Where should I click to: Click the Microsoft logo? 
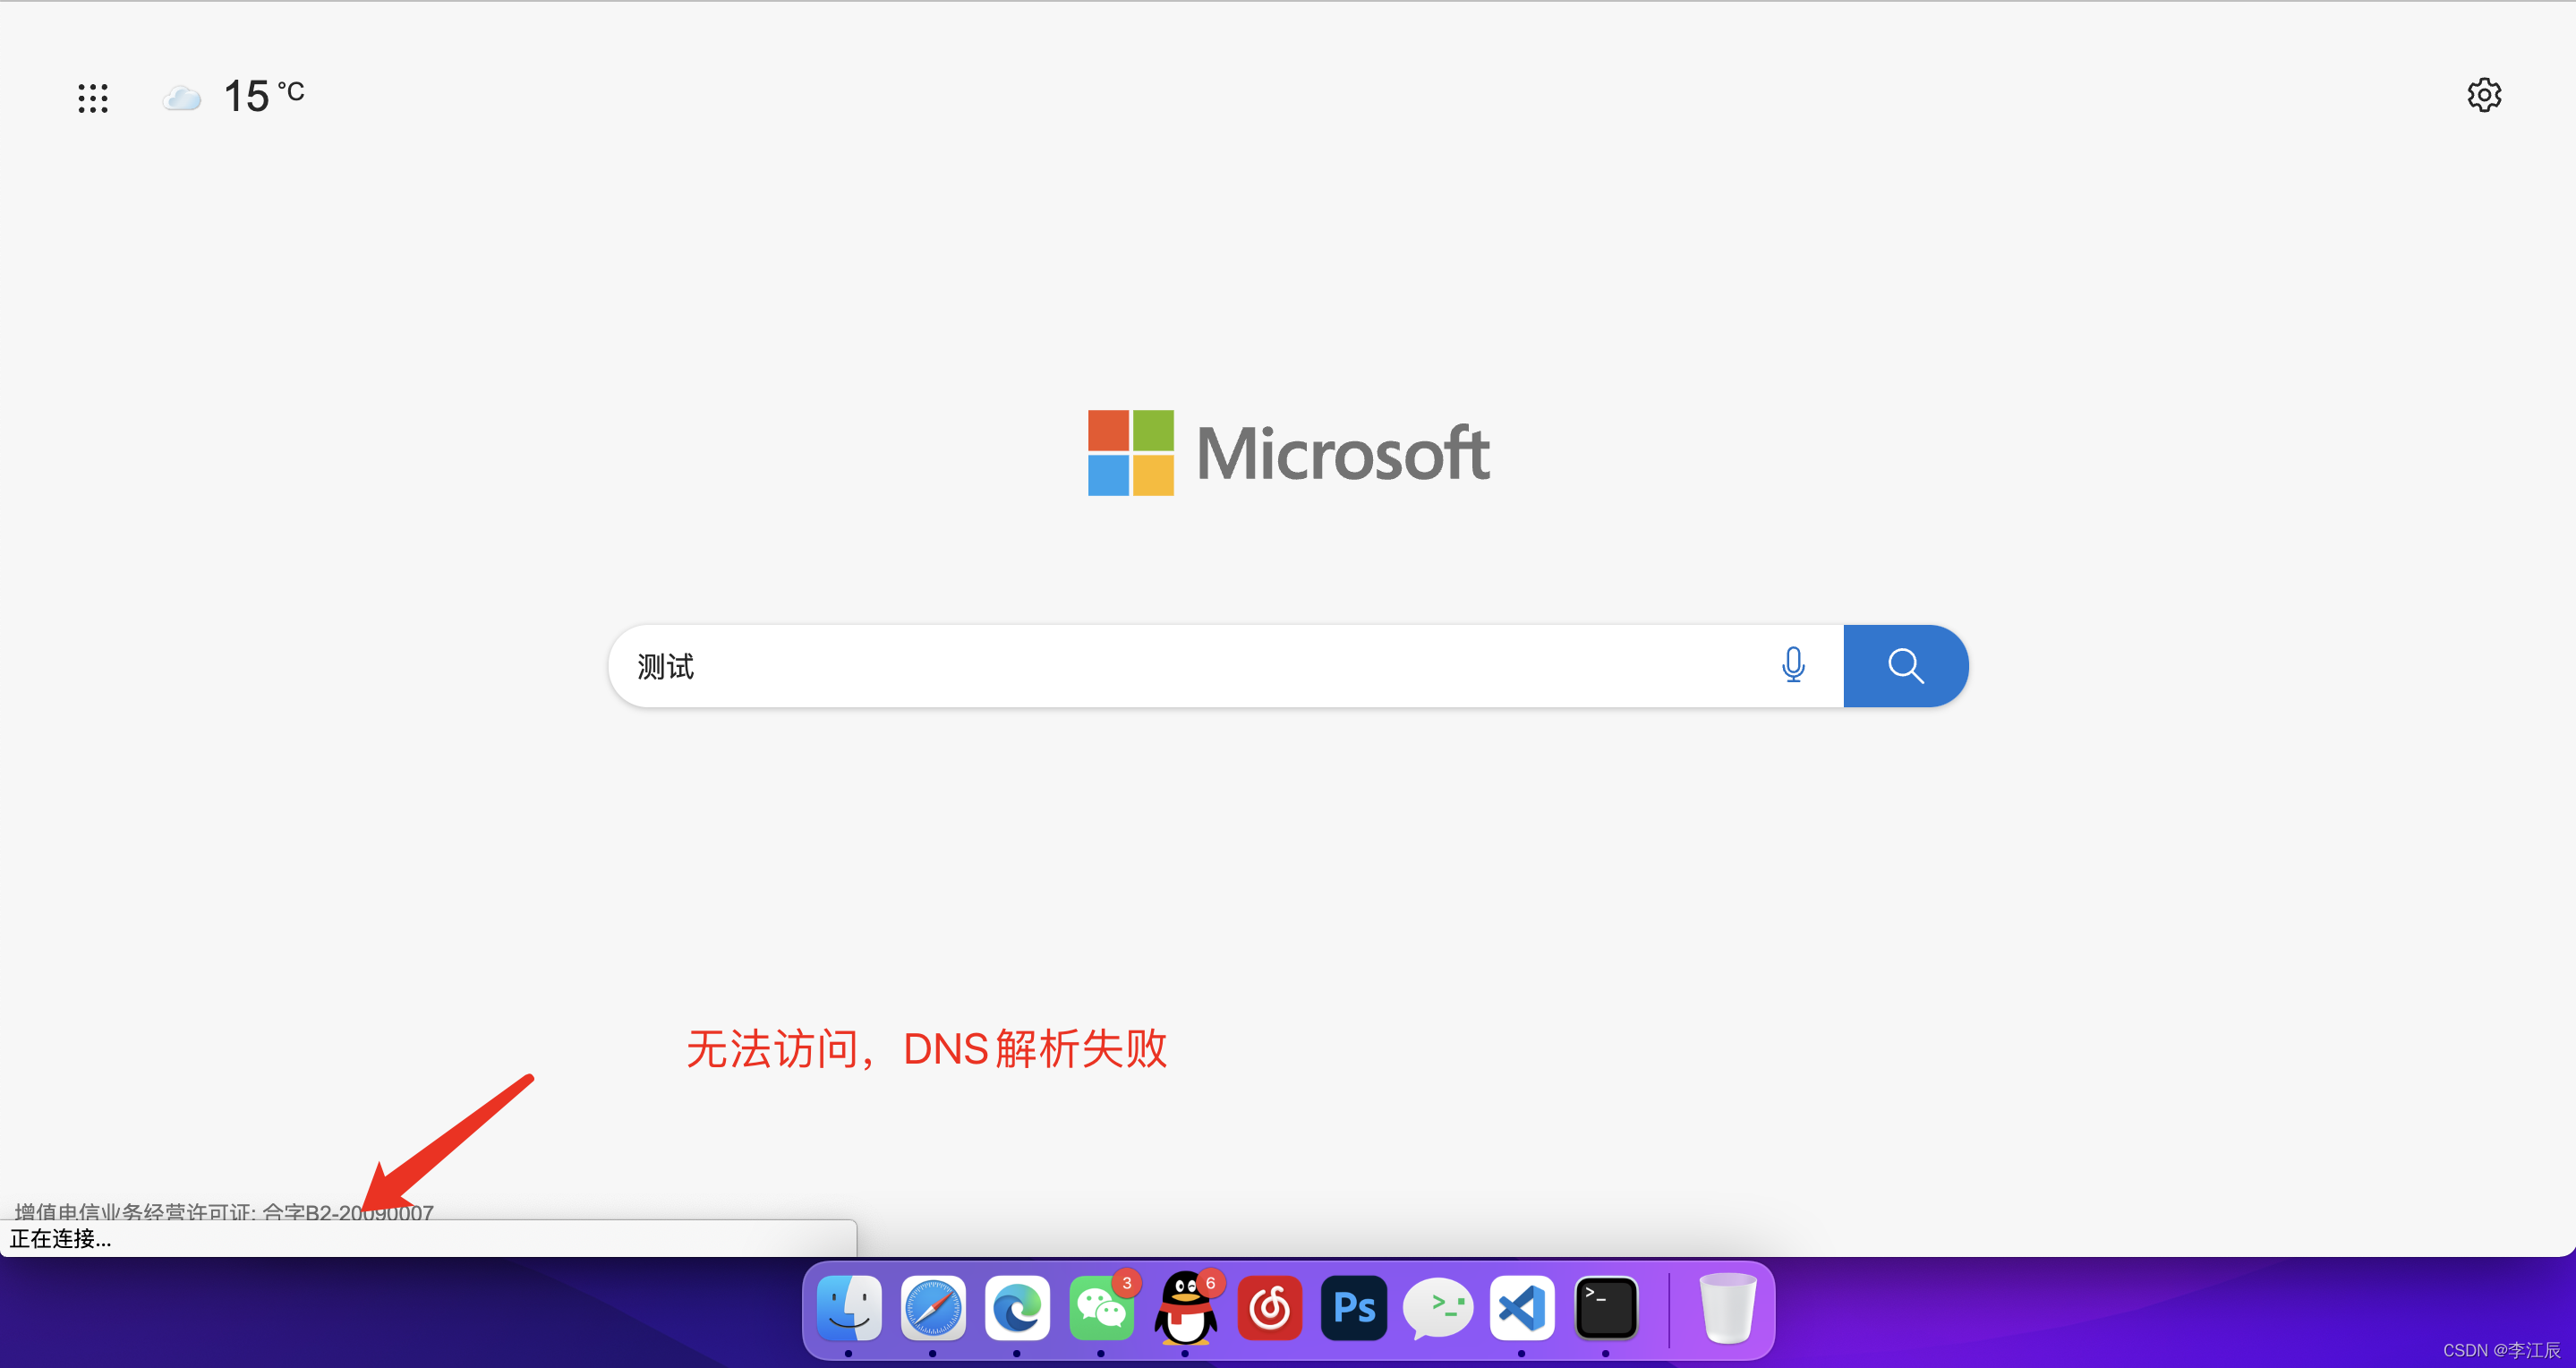[x=1288, y=452]
